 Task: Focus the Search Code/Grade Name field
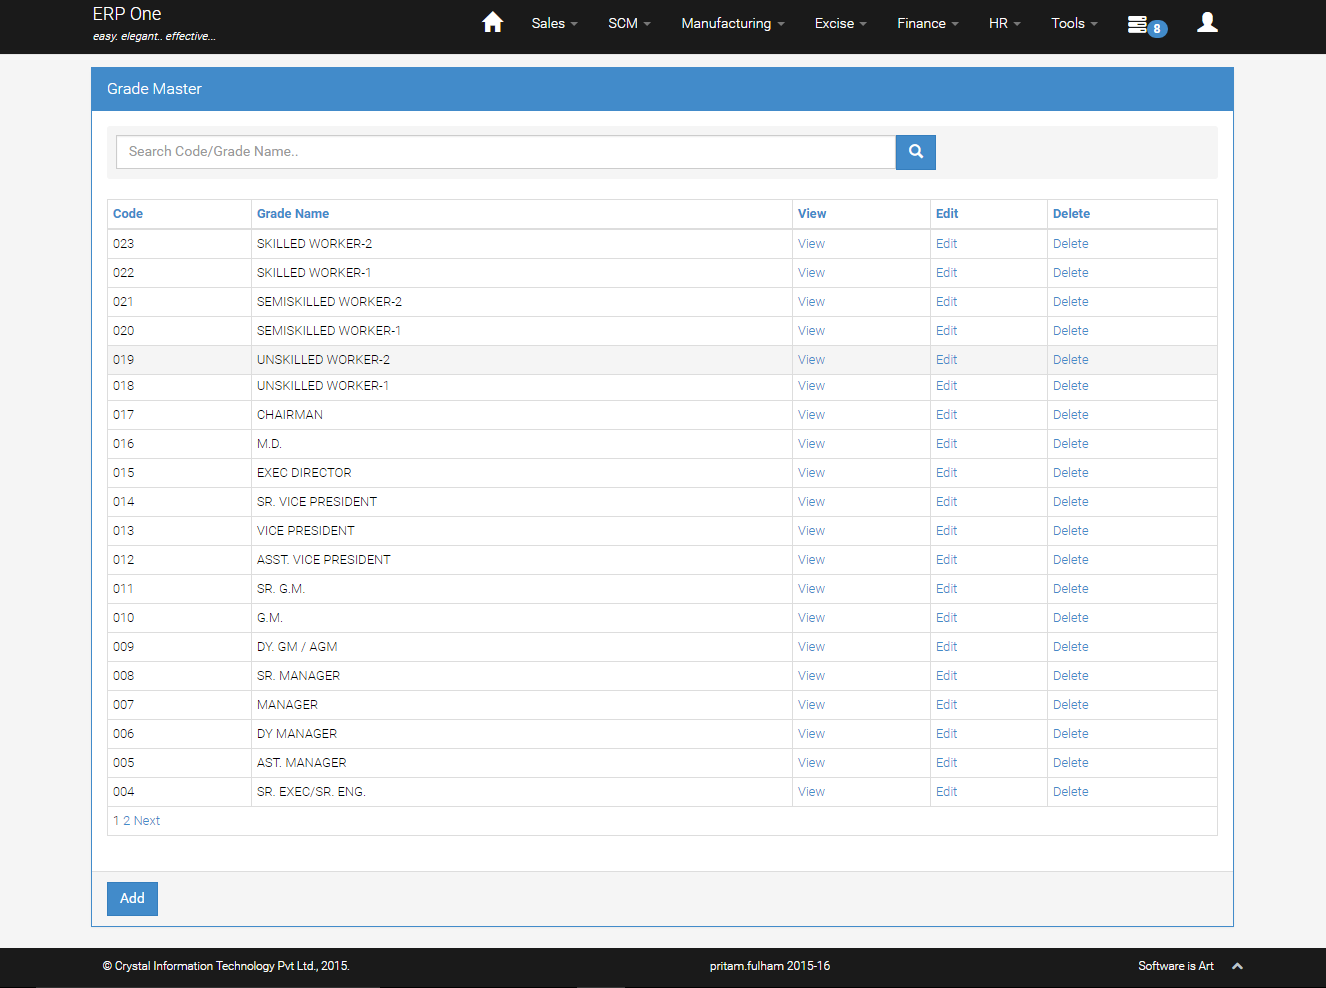coord(505,152)
